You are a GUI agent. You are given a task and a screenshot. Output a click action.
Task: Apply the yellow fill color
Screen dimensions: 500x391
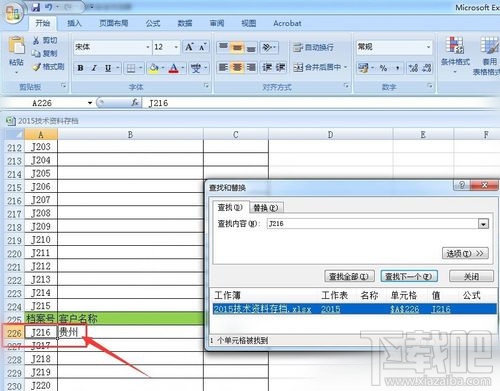(154, 68)
